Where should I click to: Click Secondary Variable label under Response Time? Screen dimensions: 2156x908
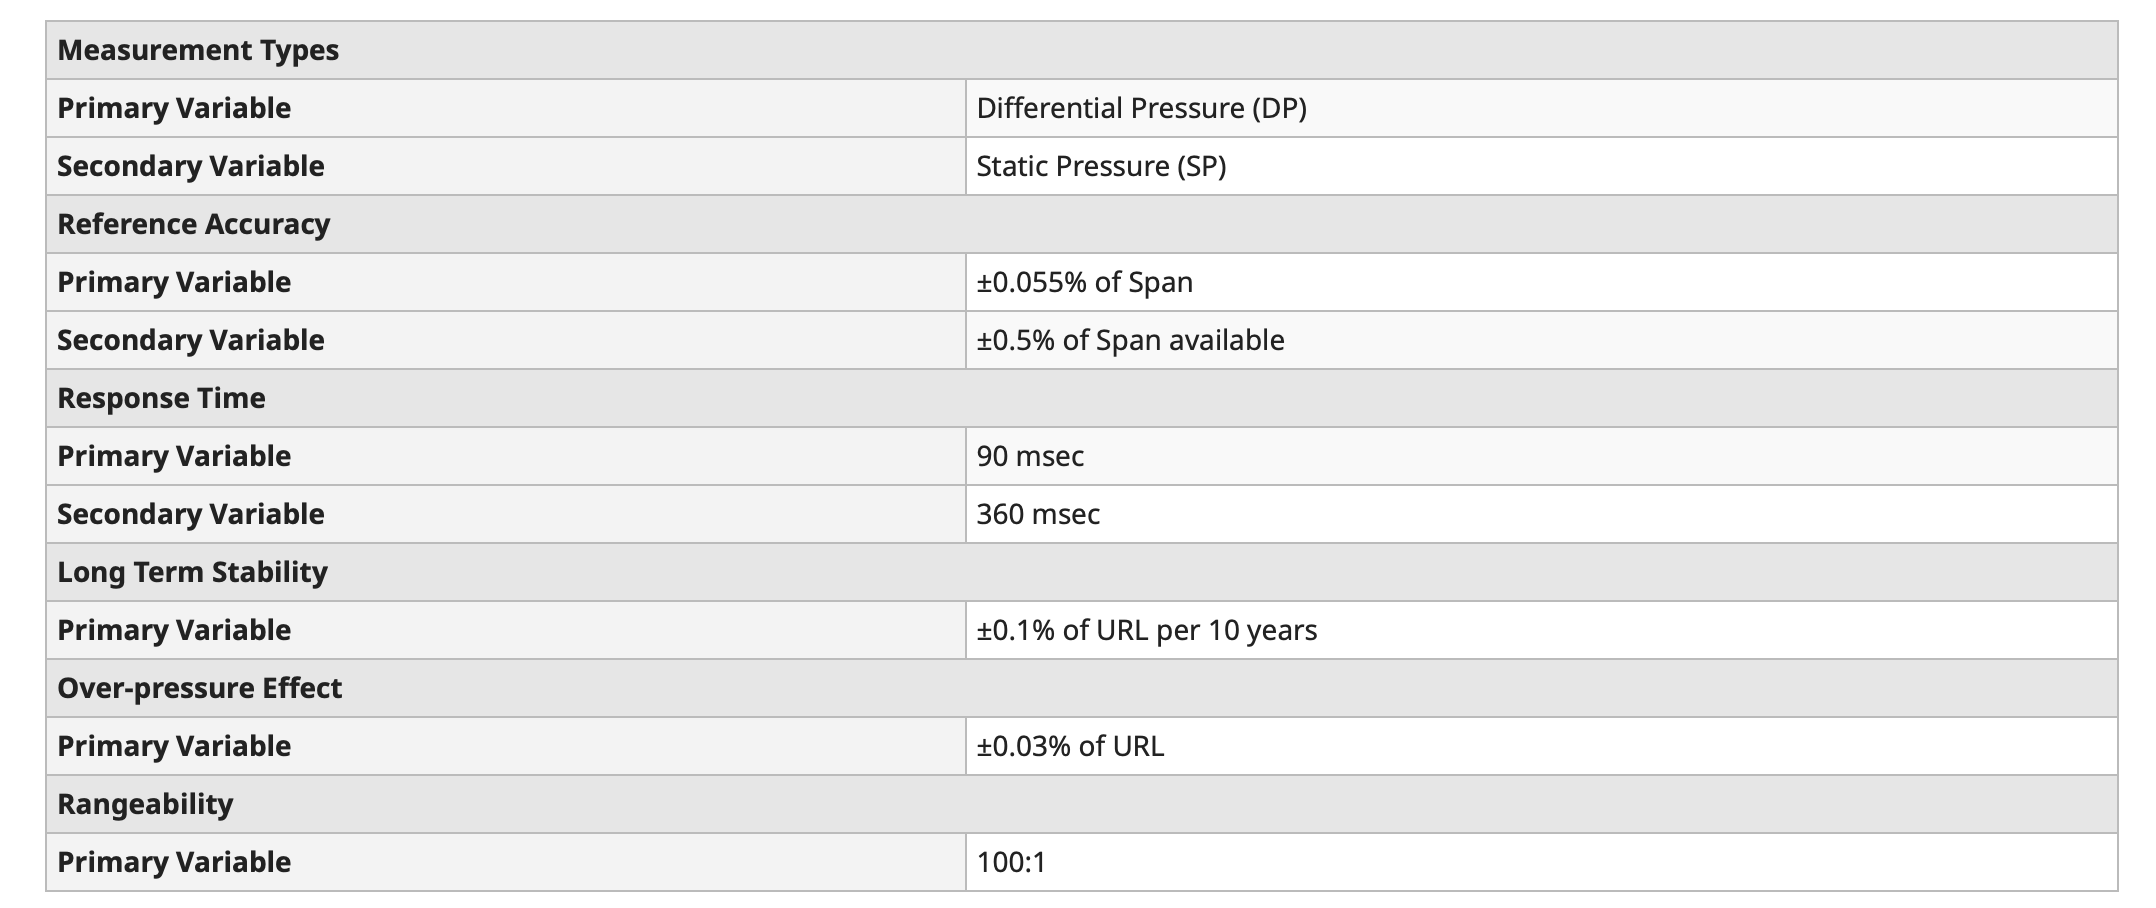(190, 514)
